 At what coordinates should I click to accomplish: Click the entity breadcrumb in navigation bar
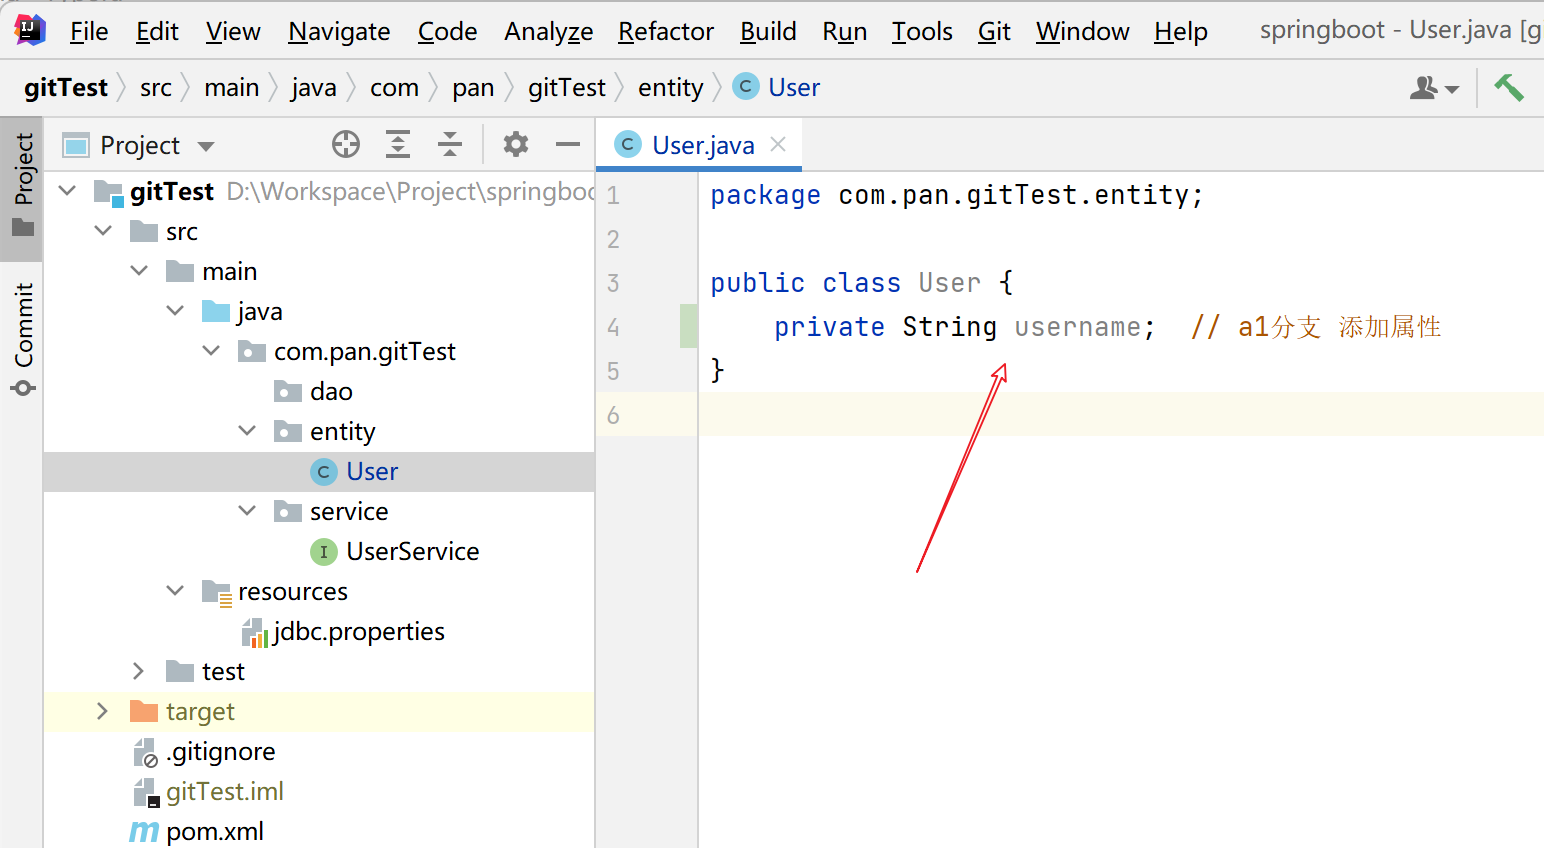pyautogui.click(x=670, y=88)
